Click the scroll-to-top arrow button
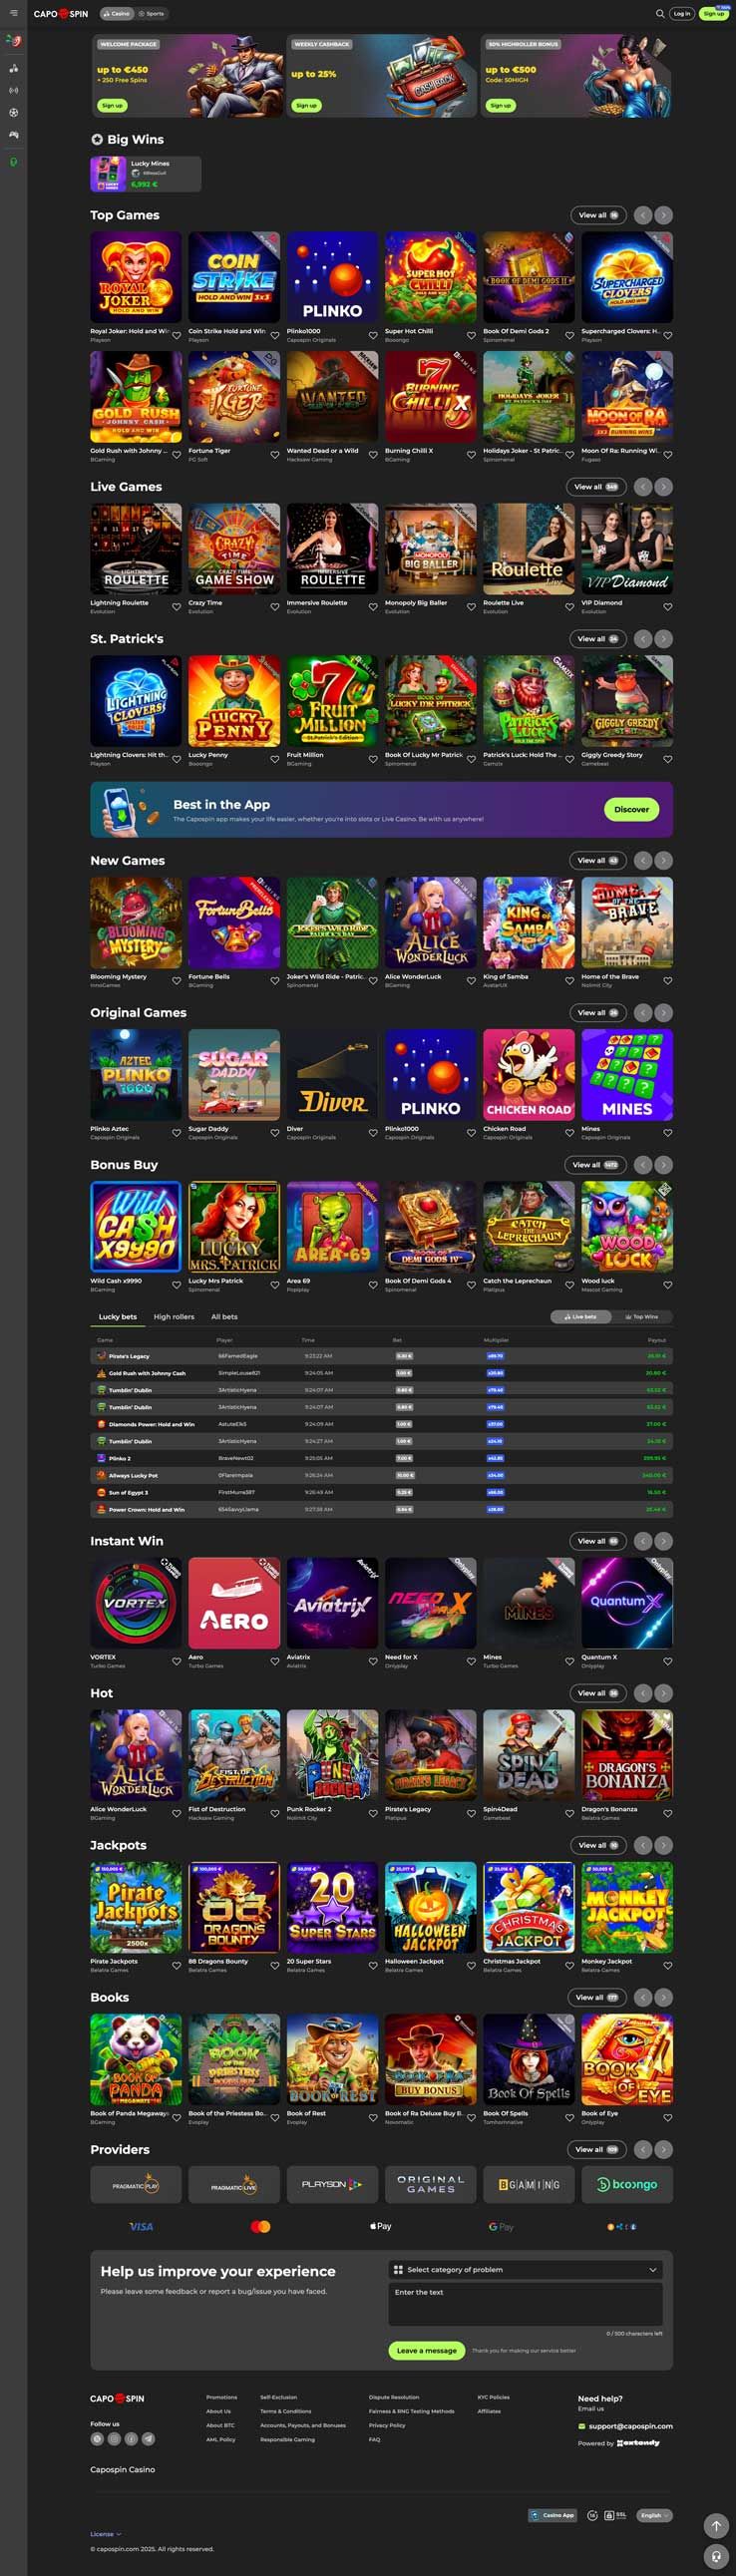 715,2527
